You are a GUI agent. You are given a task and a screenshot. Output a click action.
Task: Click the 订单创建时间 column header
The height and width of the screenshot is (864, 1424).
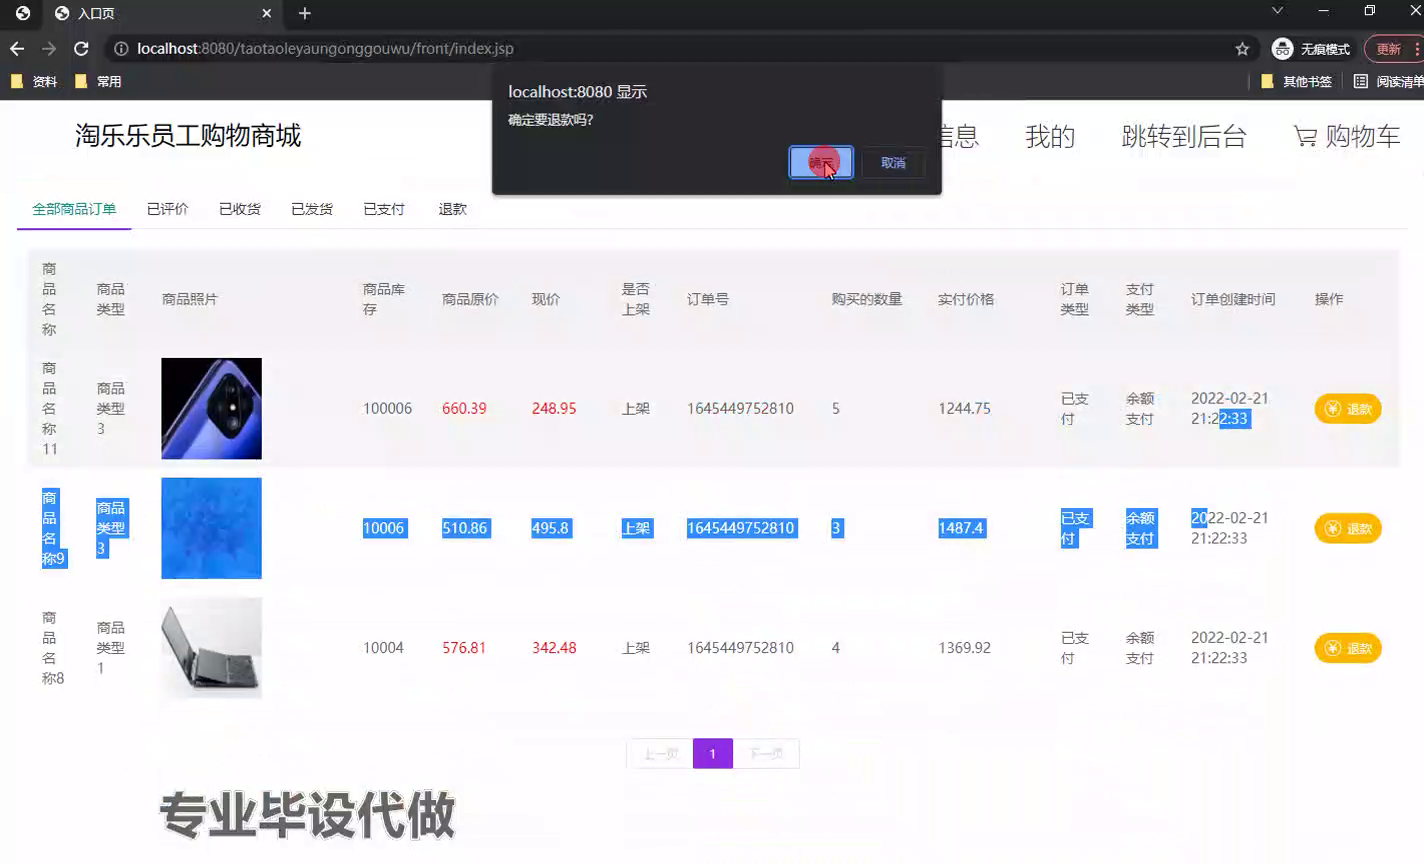[x=1233, y=299]
